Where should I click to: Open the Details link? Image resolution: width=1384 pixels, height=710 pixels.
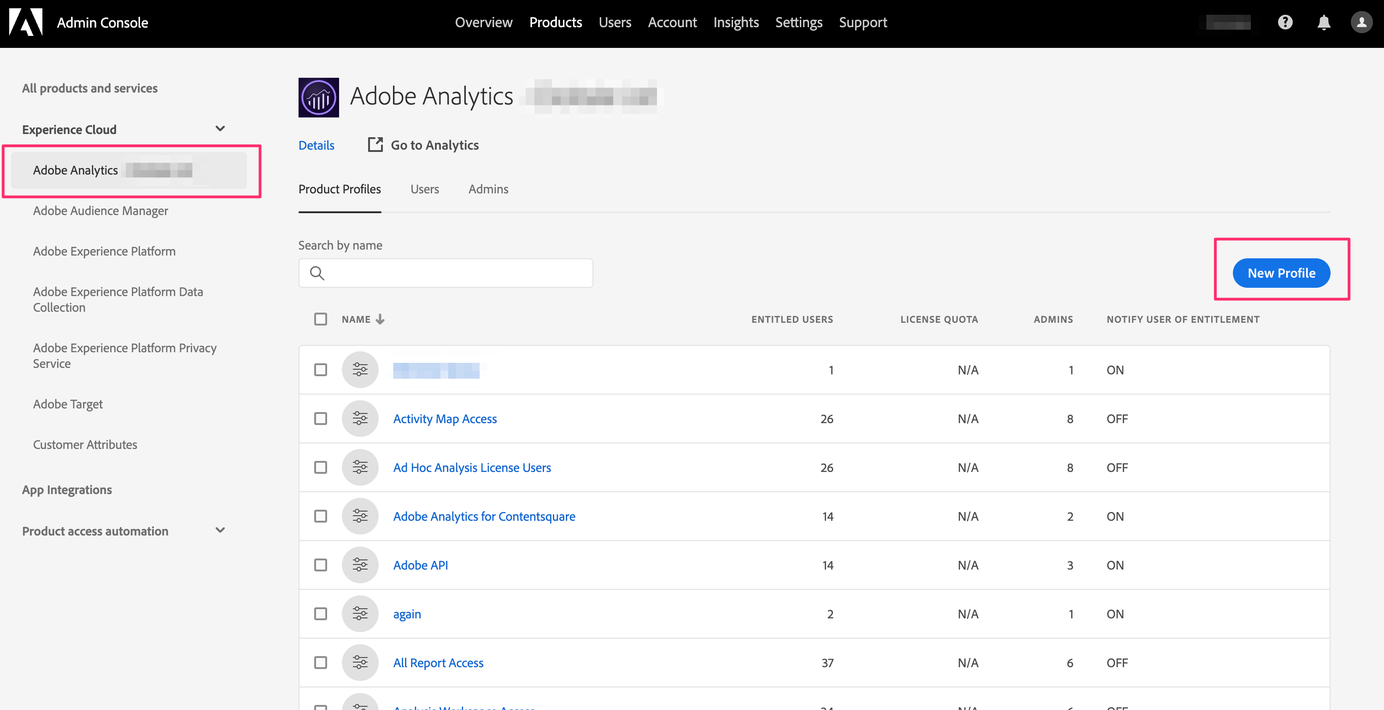point(316,145)
